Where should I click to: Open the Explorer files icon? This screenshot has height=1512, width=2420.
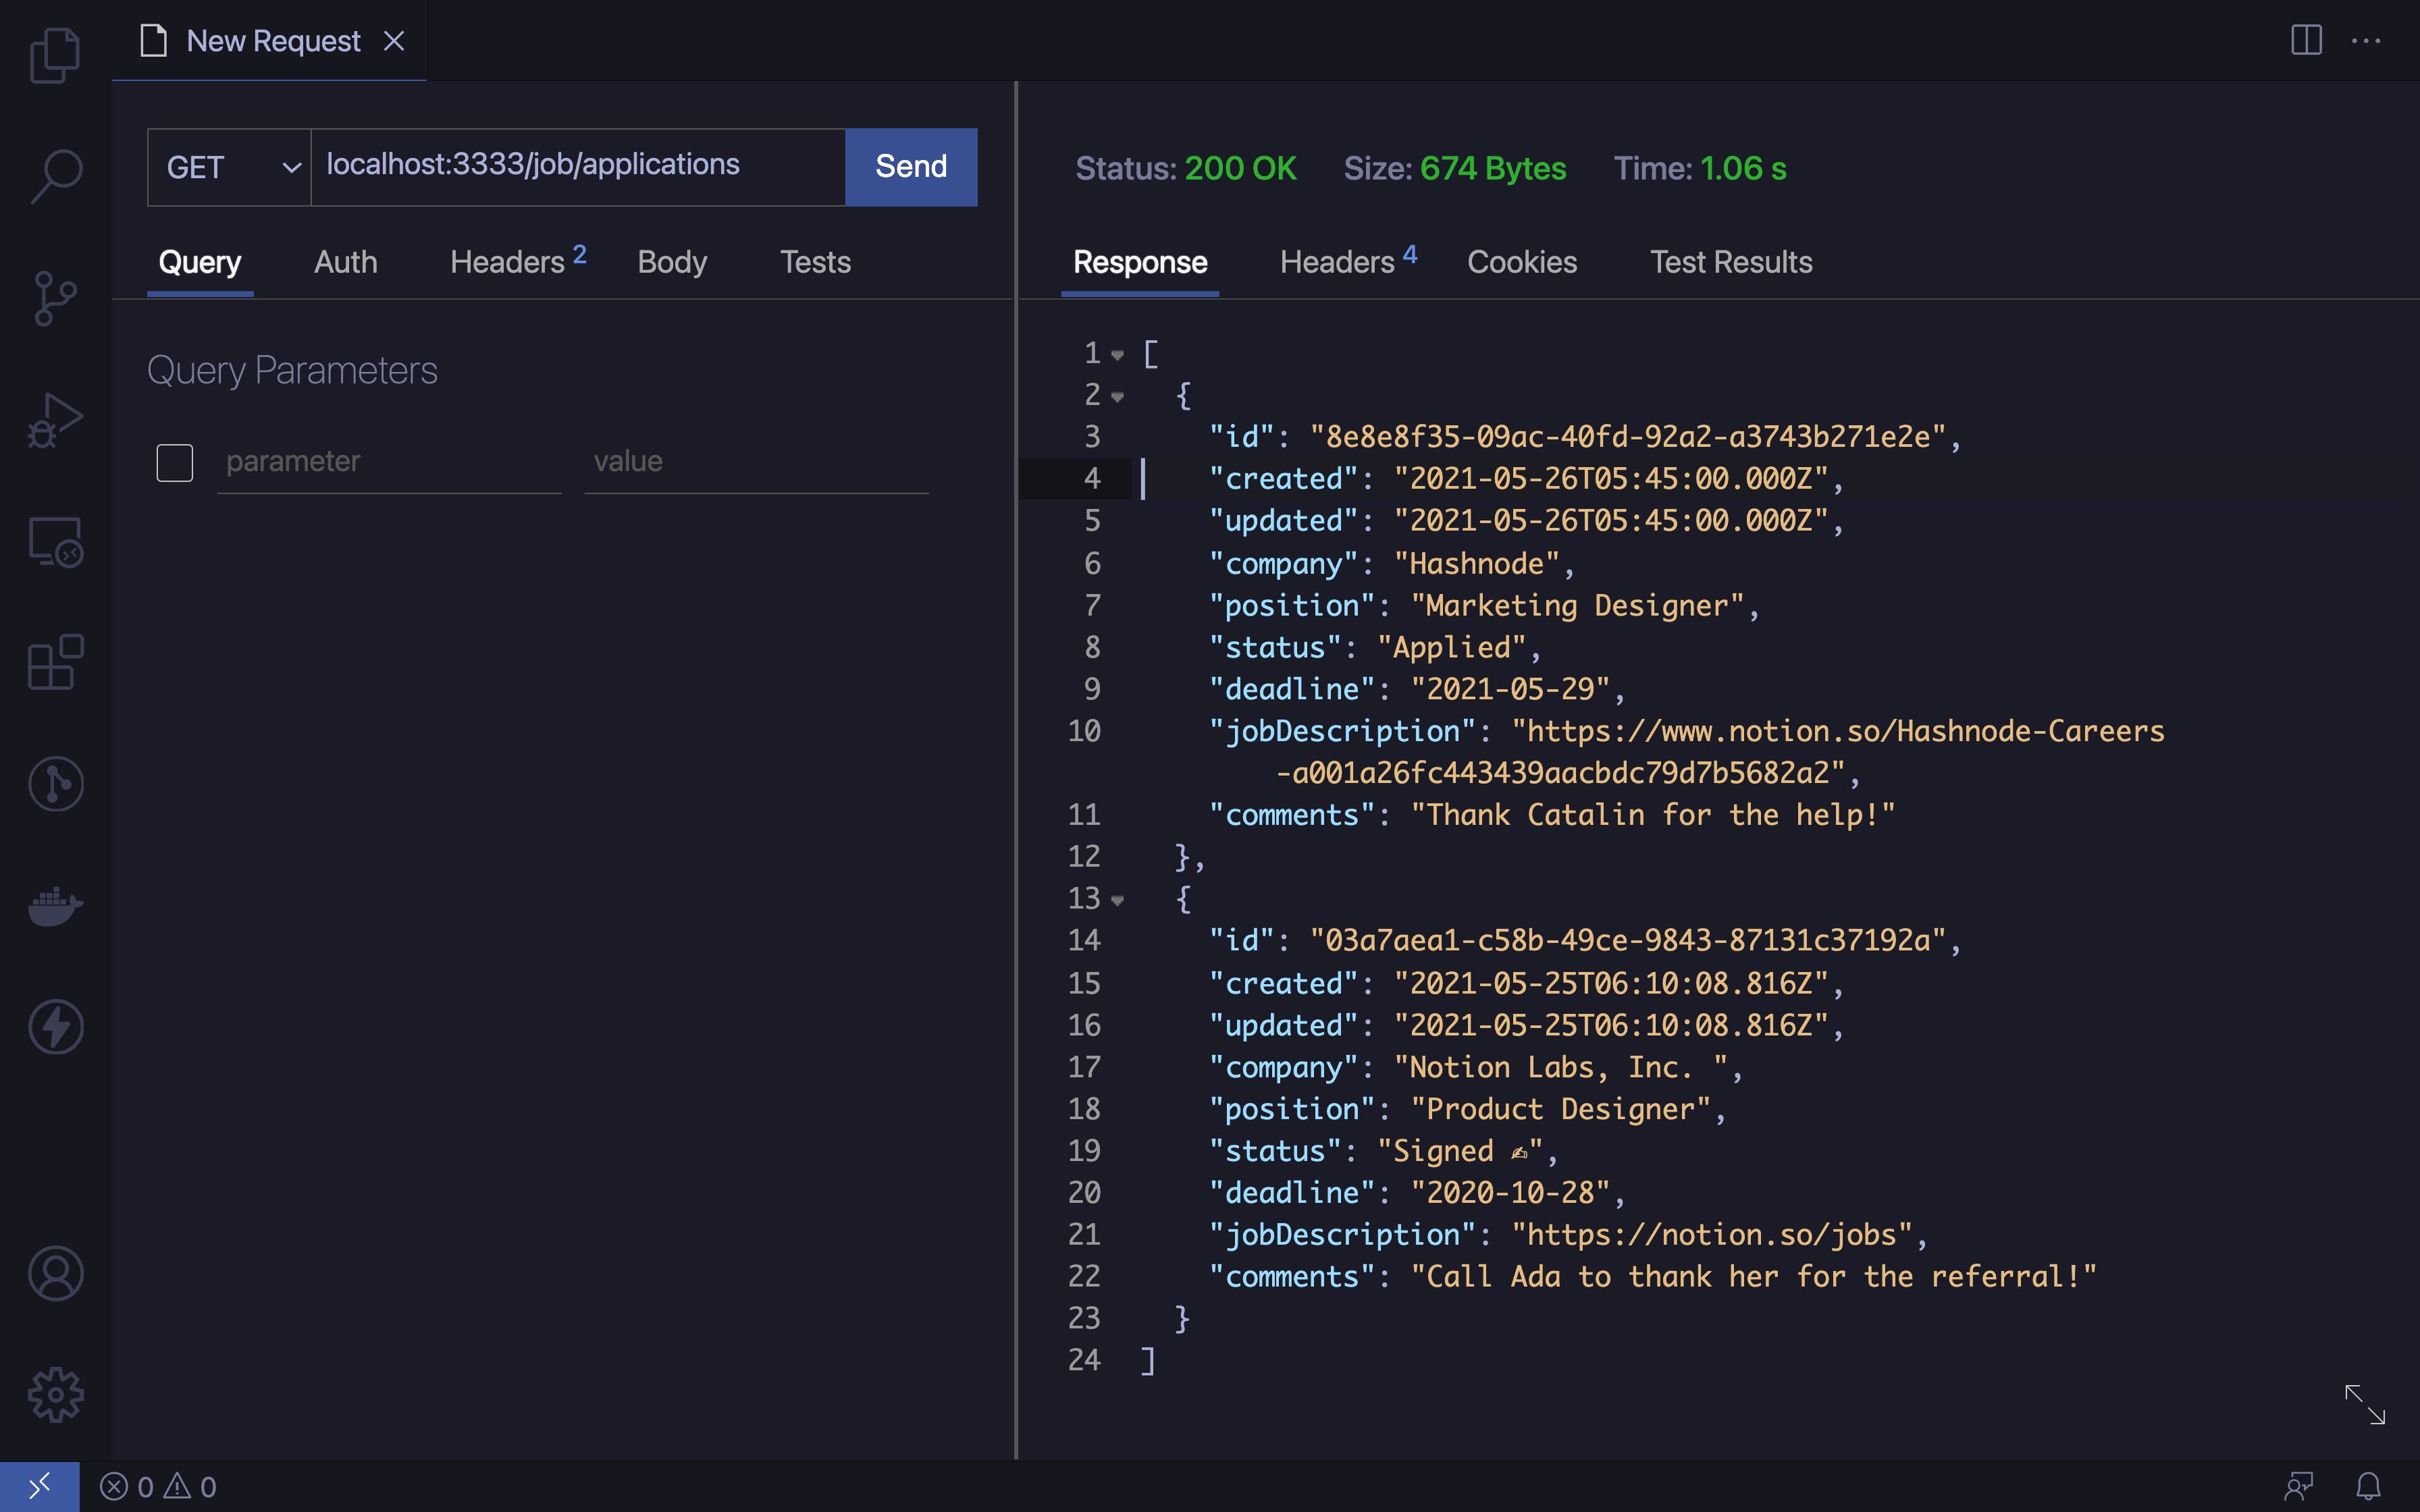point(55,55)
